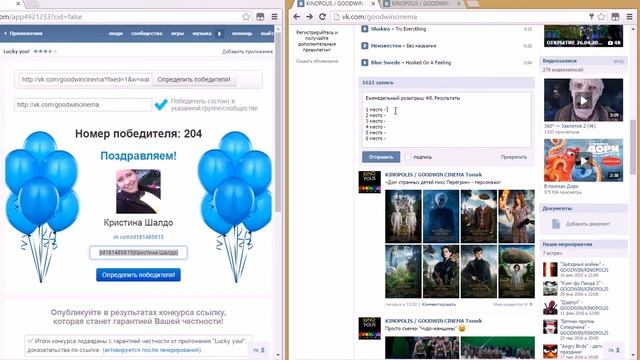Click the post URL input field
The image size is (640, 360).
pos(85,80)
